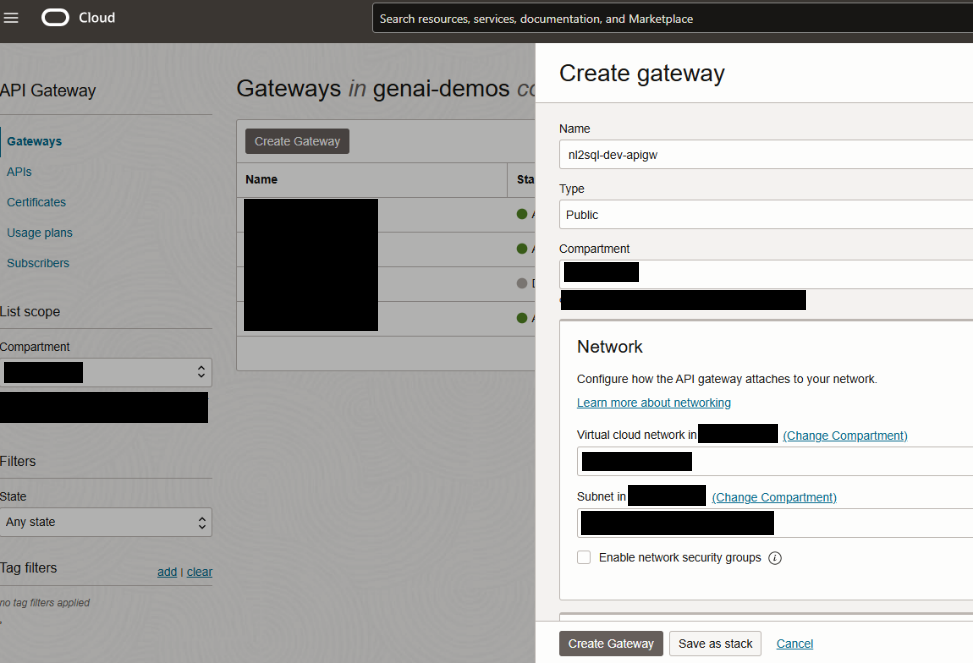Open the Learn more about networking link
This screenshot has width=973, height=663.
click(x=653, y=402)
